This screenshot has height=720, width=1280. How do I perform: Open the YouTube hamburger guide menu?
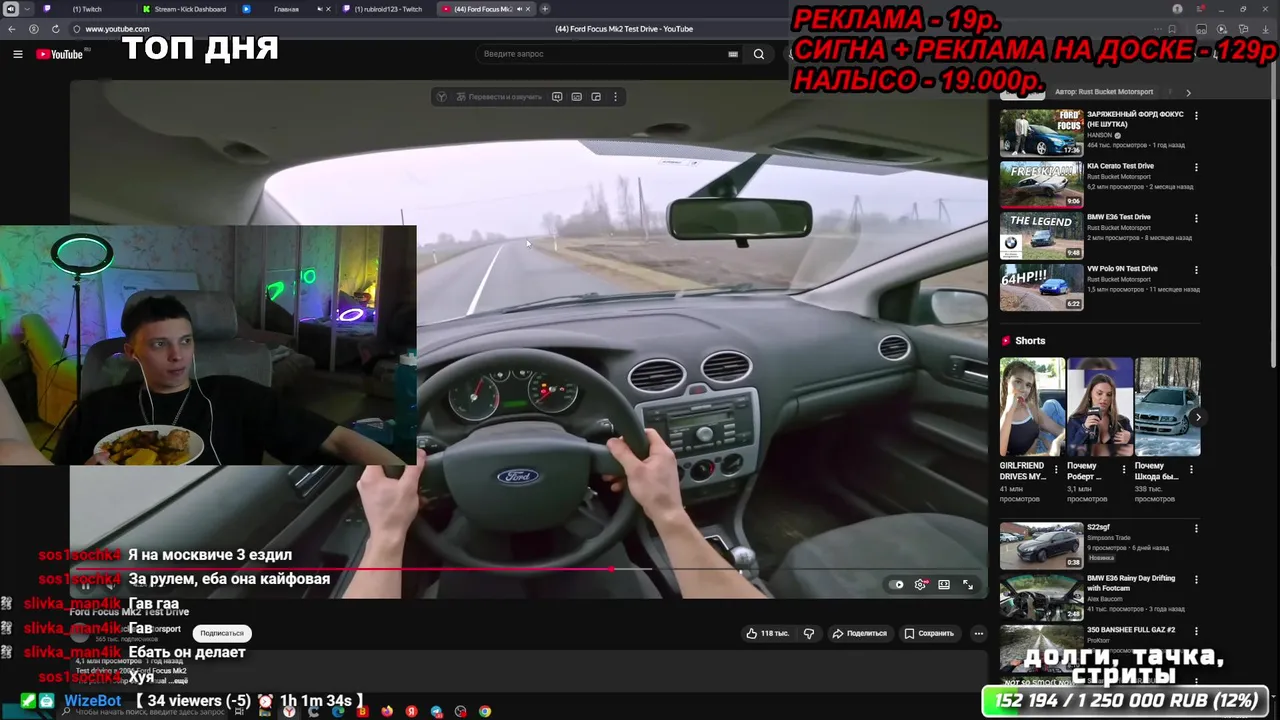tap(18, 54)
